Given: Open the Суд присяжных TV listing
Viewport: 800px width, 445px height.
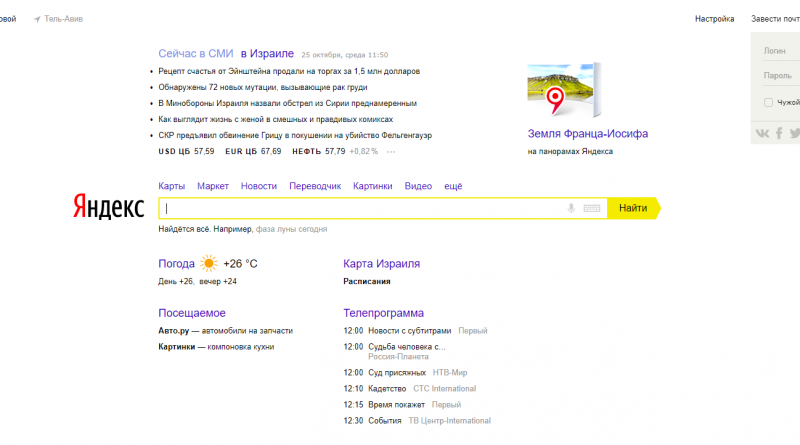Looking at the screenshot, I should click(397, 373).
